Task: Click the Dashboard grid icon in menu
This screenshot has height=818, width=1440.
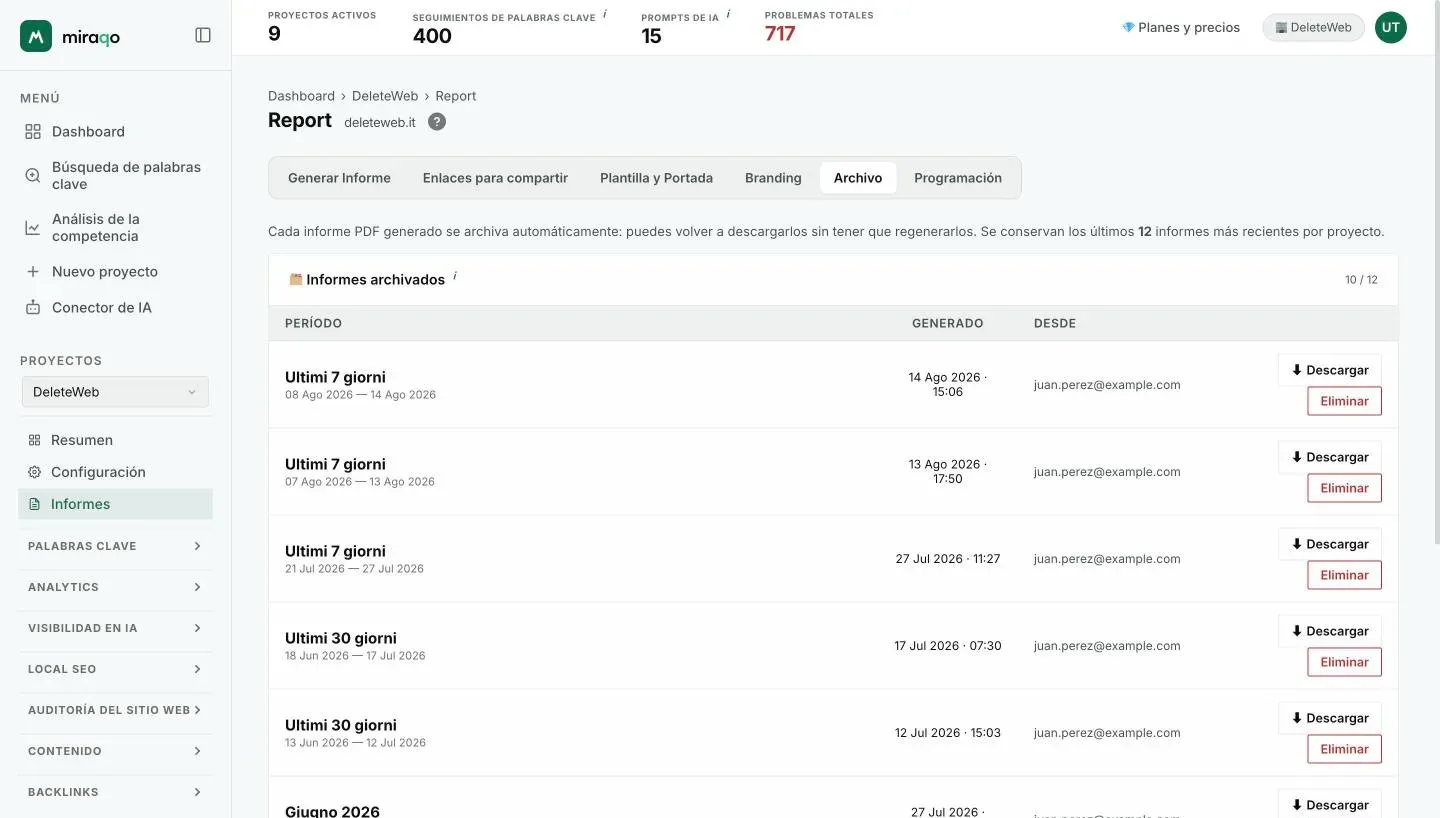Action: (33, 131)
